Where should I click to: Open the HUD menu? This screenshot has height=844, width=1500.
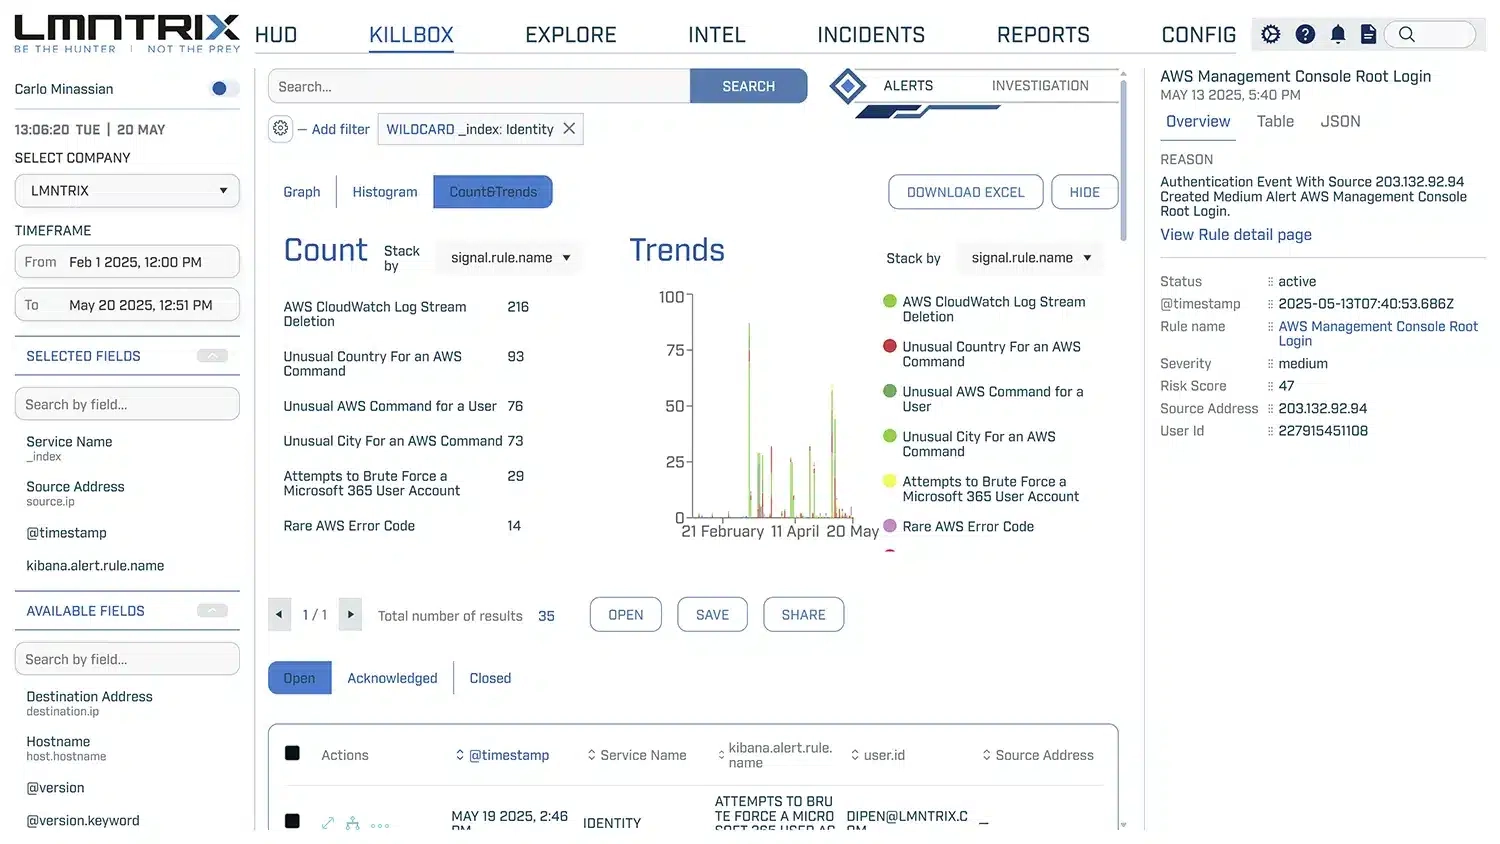(276, 35)
